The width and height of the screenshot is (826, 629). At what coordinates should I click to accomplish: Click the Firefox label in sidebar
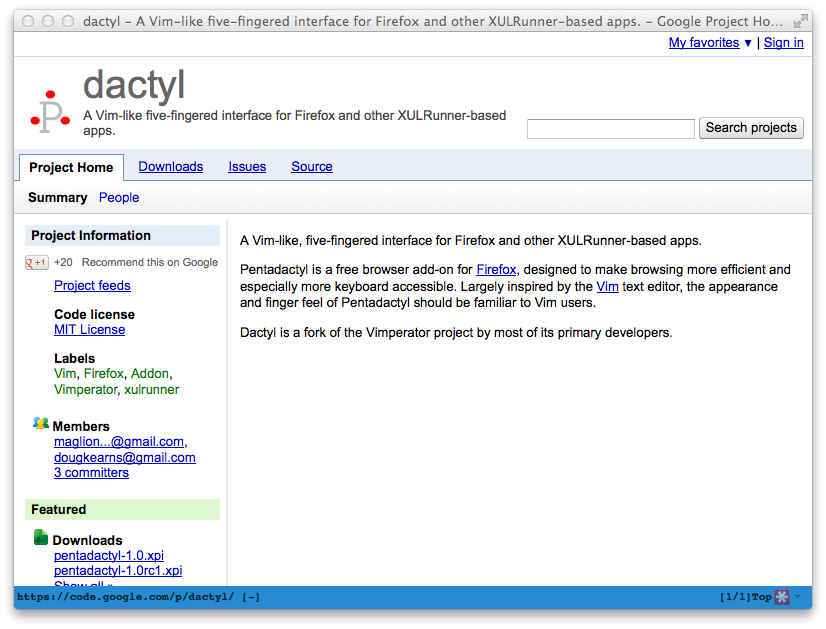click(x=104, y=374)
